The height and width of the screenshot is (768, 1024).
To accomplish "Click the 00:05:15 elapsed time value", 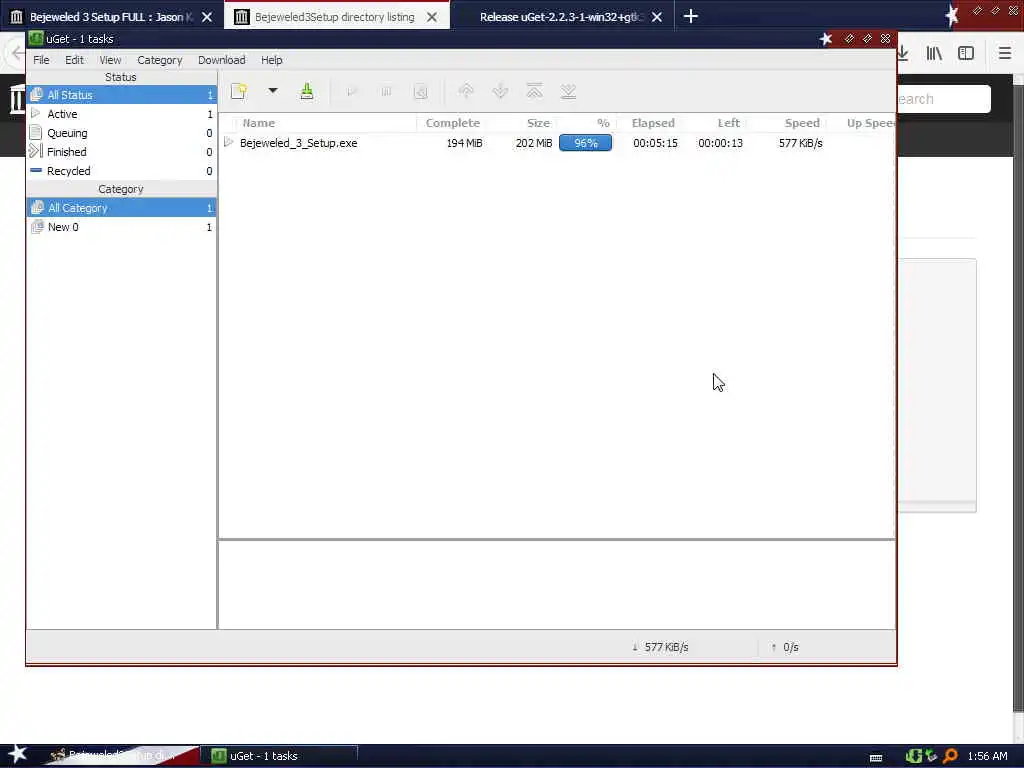I will tap(655, 143).
